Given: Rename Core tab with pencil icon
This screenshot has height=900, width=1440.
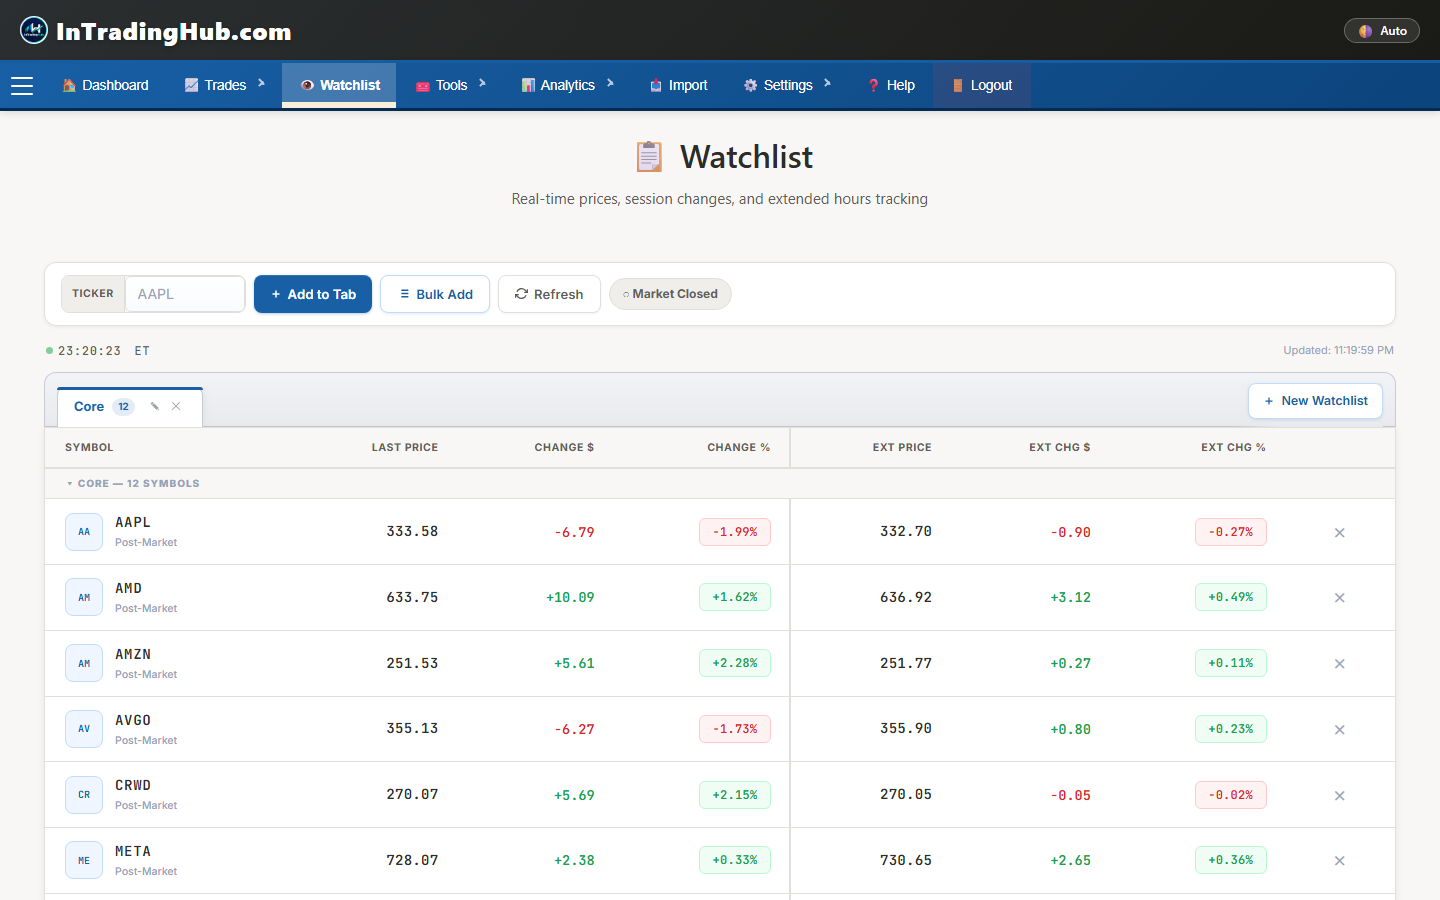Looking at the screenshot, I should click(x=155, y=406).
